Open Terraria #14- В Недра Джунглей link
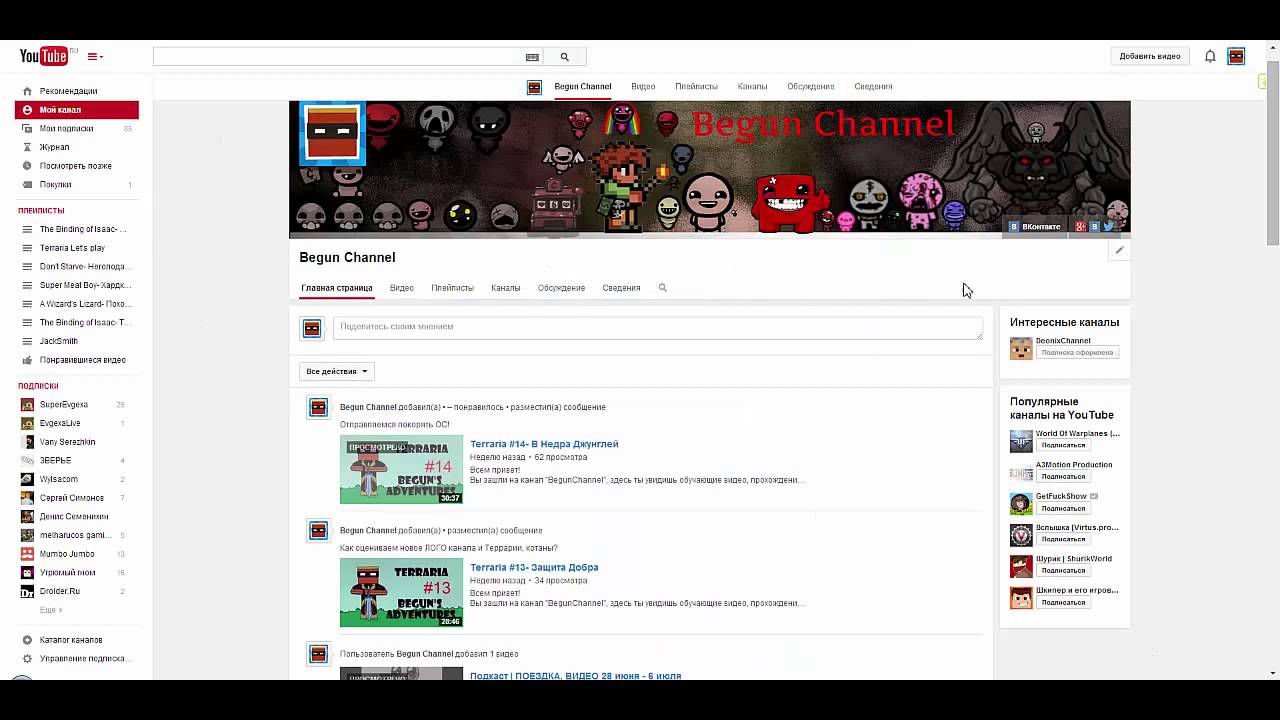The image size is (1280, 720). coord(544,444)
